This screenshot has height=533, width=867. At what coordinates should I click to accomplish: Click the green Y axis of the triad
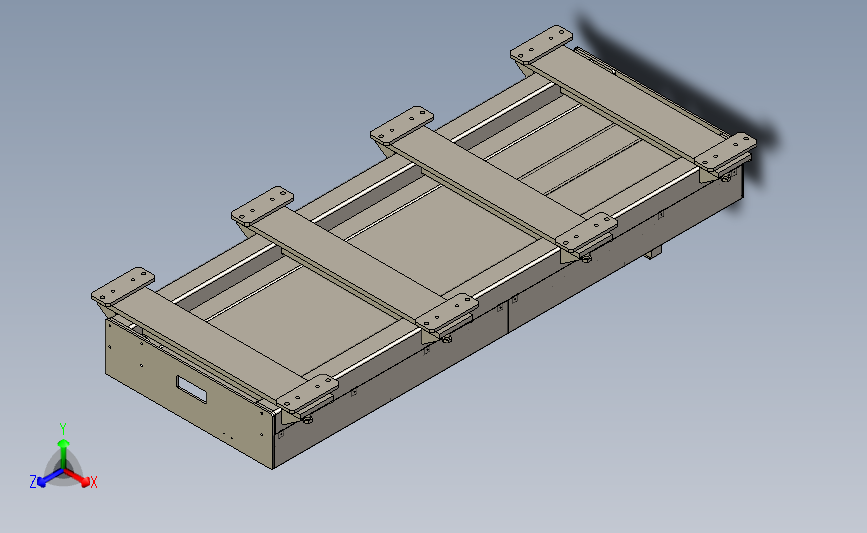pyautogui.click(x=64, y=453)
